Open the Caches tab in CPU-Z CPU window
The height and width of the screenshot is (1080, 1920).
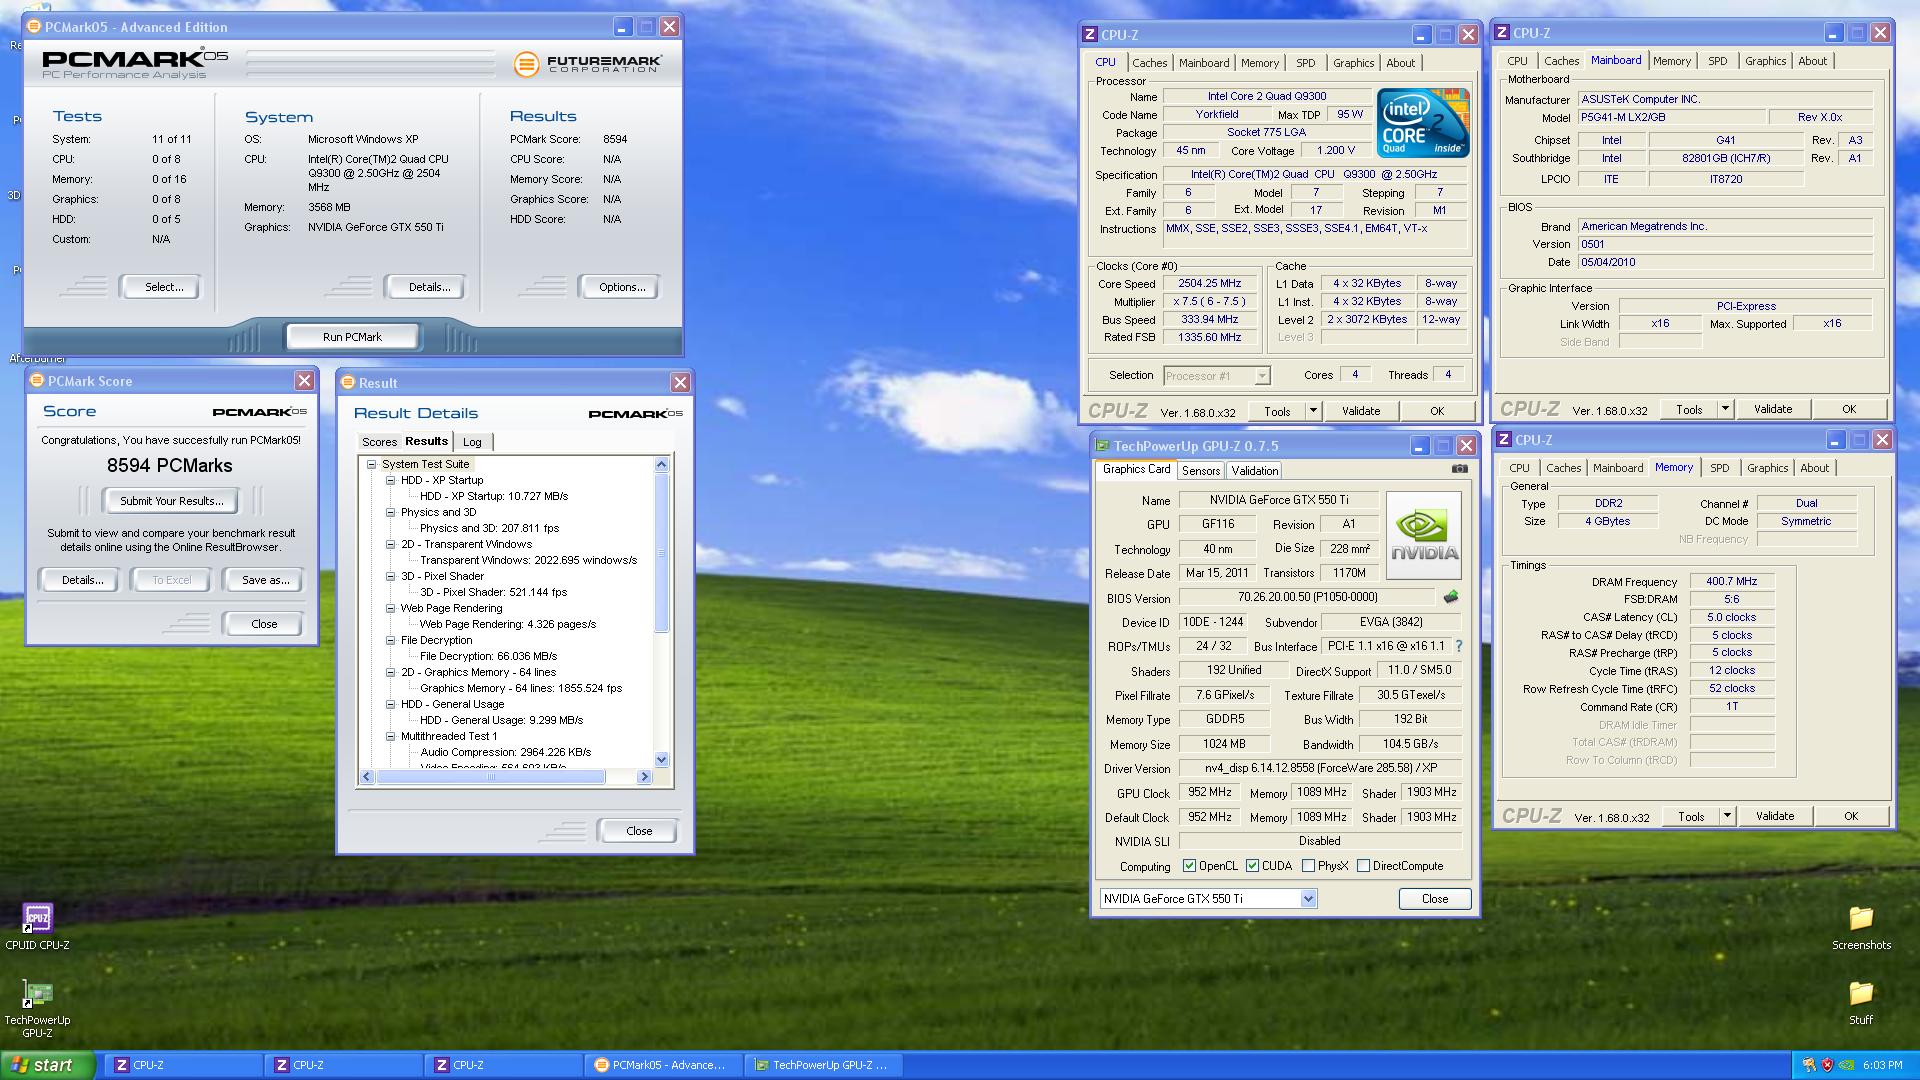click(1150, 63)
